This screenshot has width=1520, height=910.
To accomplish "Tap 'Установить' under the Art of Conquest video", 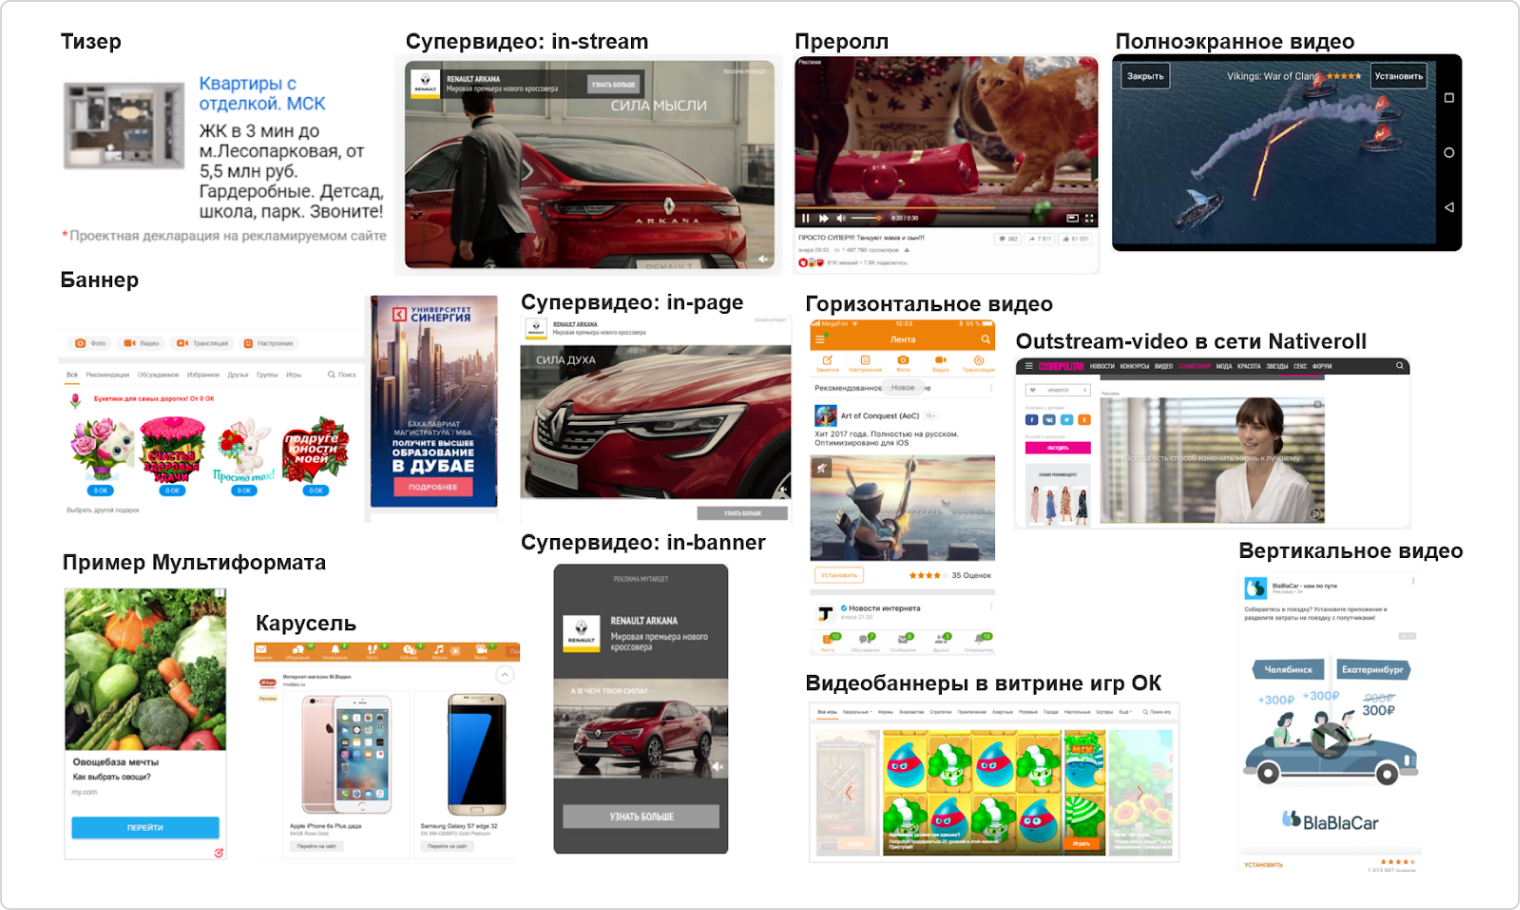I will point(838,575).
